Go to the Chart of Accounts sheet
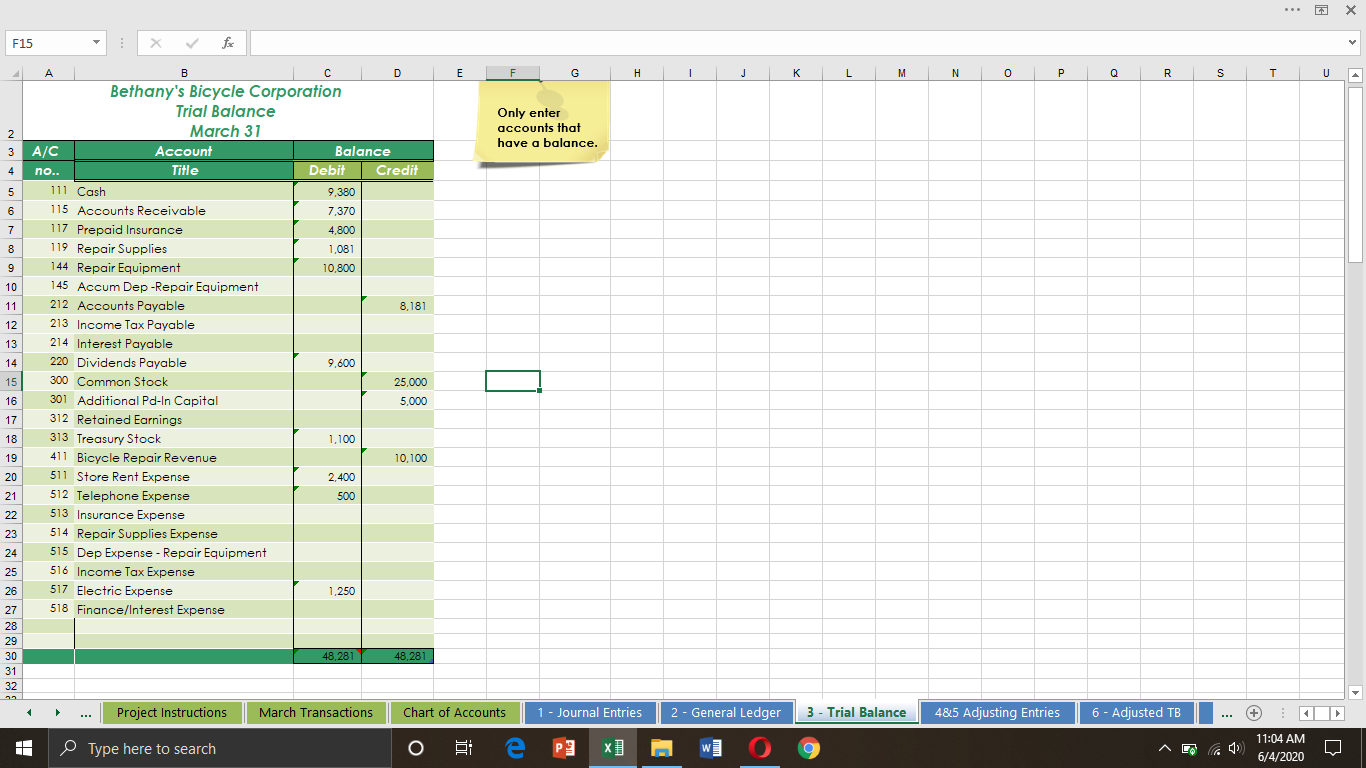This screenshot has width=1366, height=768. 455,713
